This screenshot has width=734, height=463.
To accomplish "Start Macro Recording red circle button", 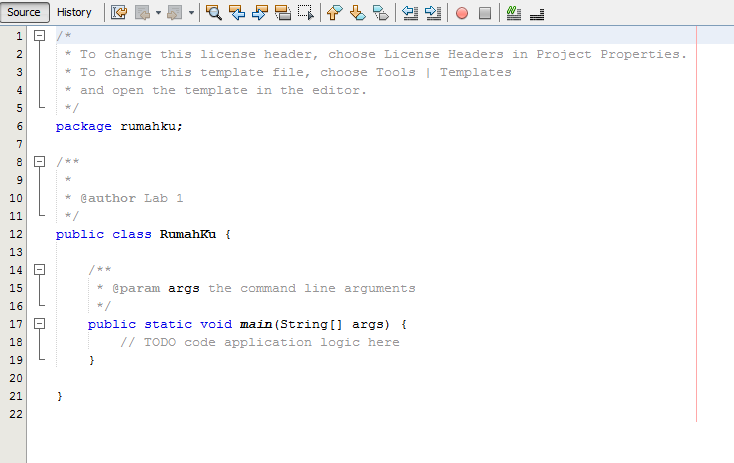I will click(x=462, y=13).
